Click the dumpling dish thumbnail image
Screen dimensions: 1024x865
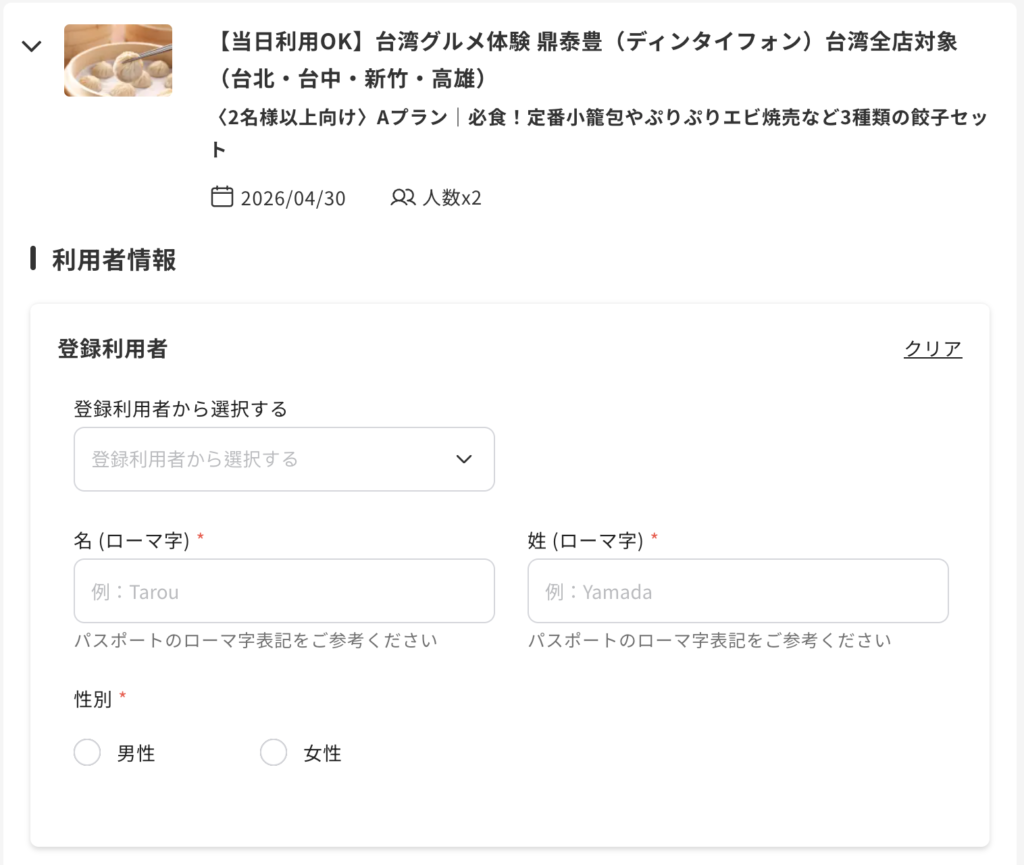[118, 60]
